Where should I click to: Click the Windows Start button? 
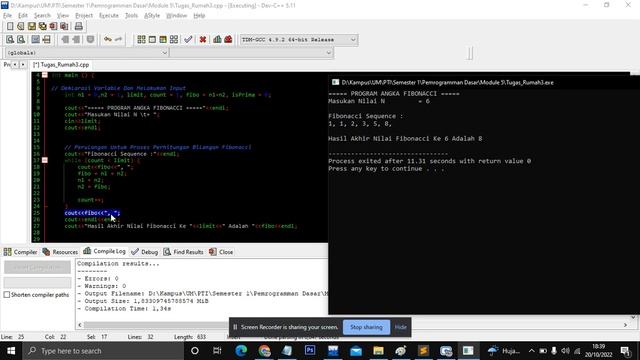point(11,351)
